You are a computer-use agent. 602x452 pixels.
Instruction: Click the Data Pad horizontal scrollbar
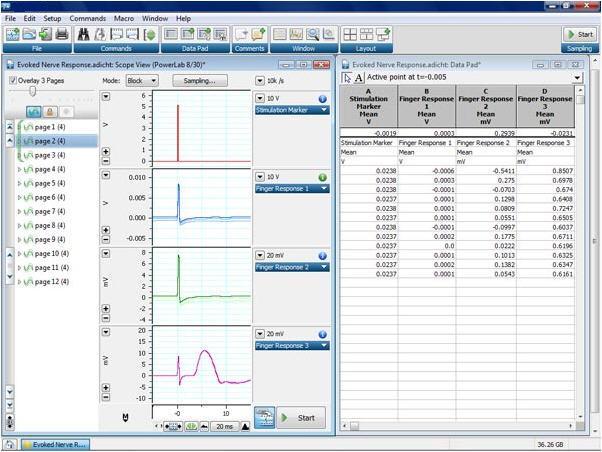tap(456, 426)
